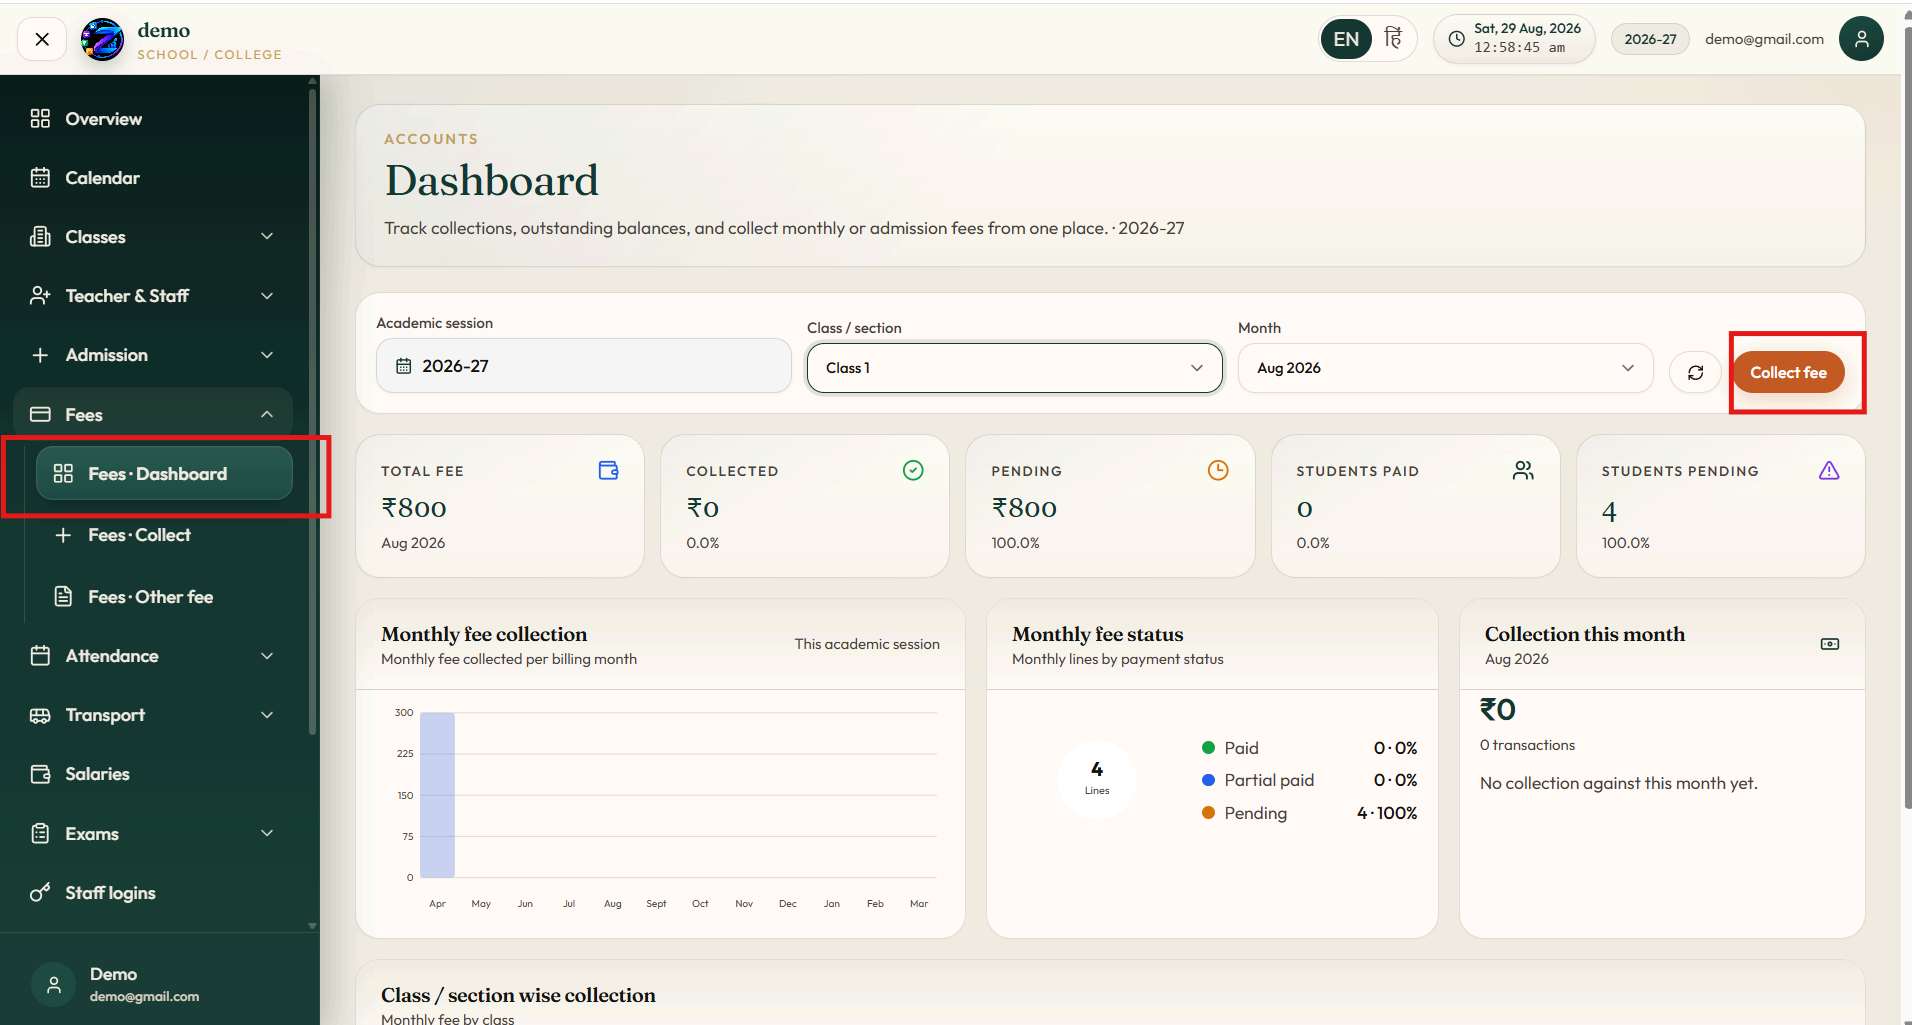Click the clock icon on Pending card
Image resolution: width=1912 pixels, height=1025 pixels.
click(1218, 470)
